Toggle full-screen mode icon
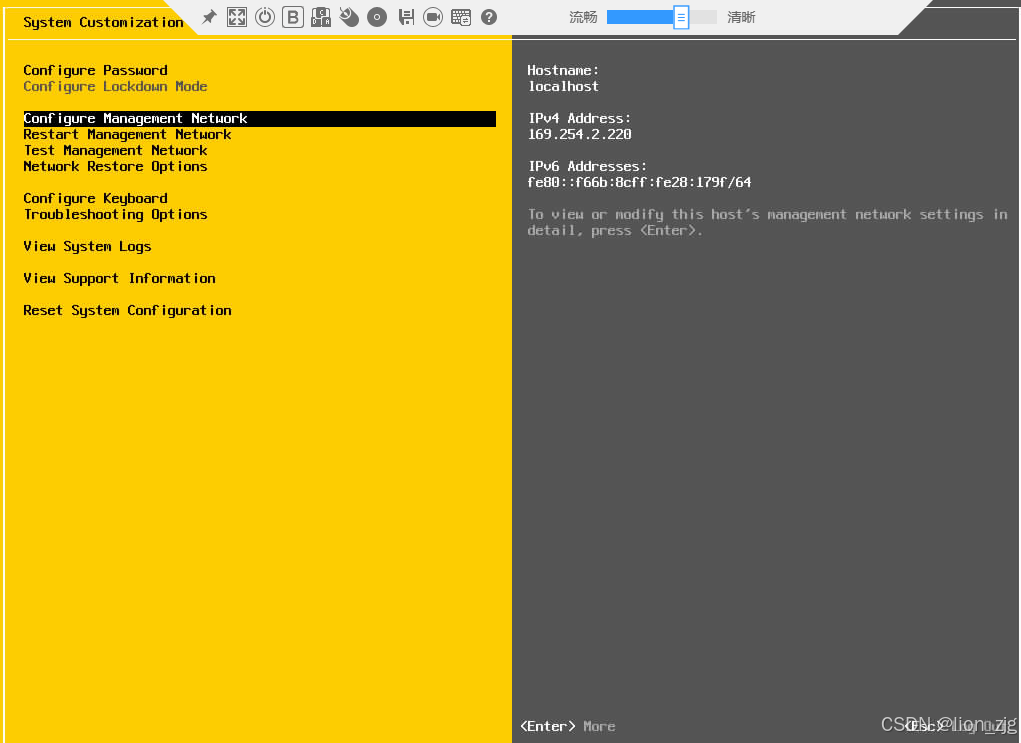1021x743 pixels. click(x=237, y=18)
